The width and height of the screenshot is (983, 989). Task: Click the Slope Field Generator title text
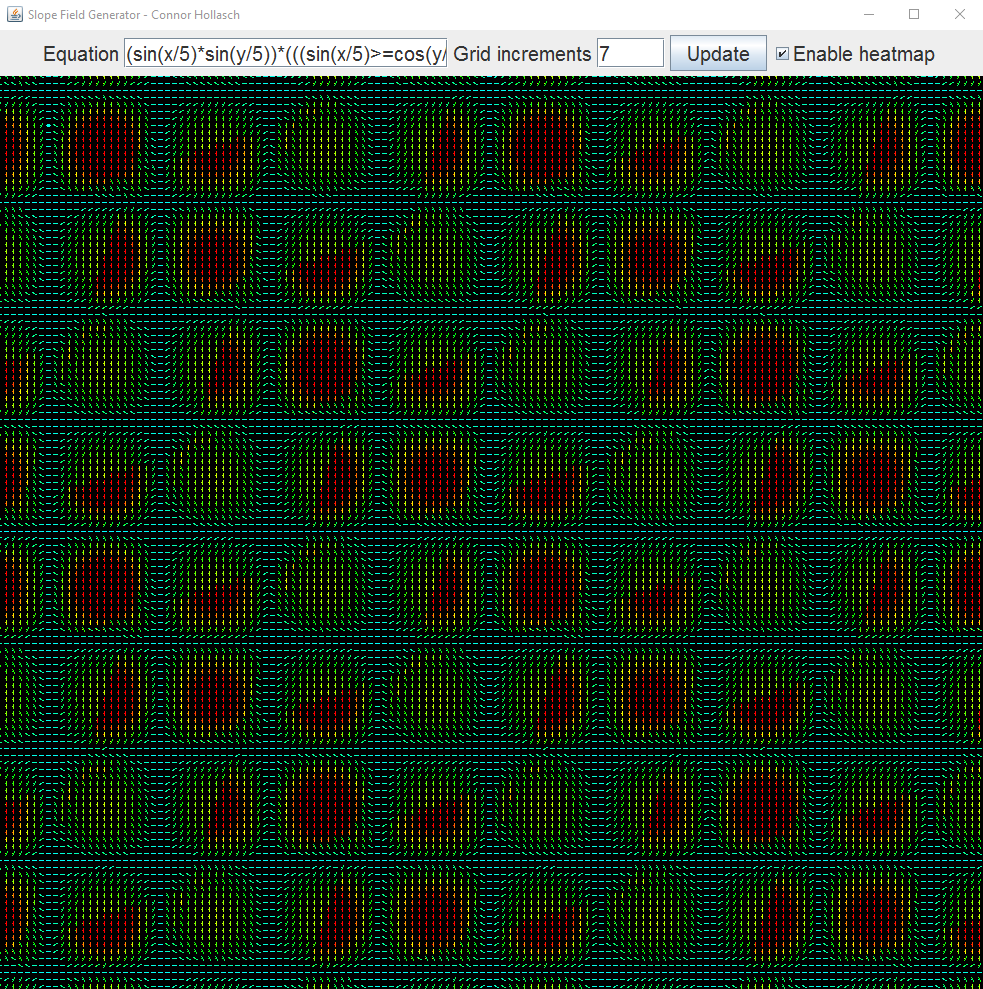pyautogui.click(x=130, y=15)
